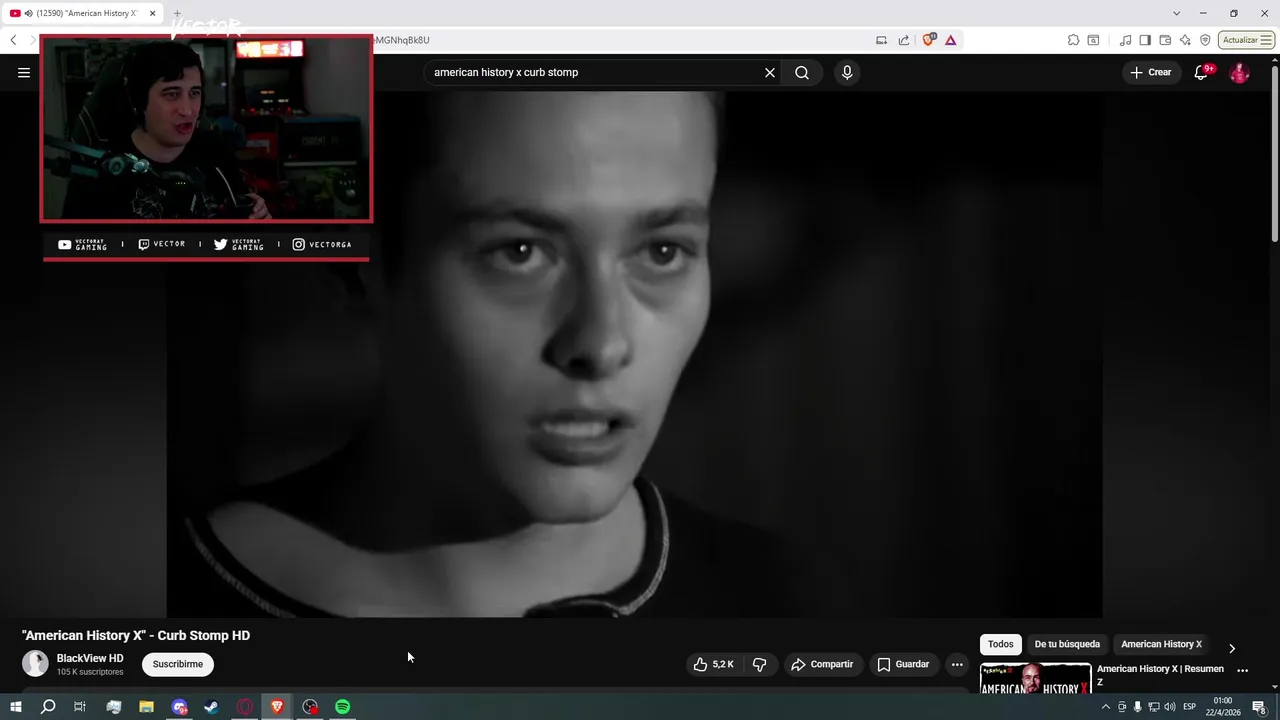Open the American History X Resumen thumbnail
The width and height of the screenshot is (1280, 720).
(1035, 678)
